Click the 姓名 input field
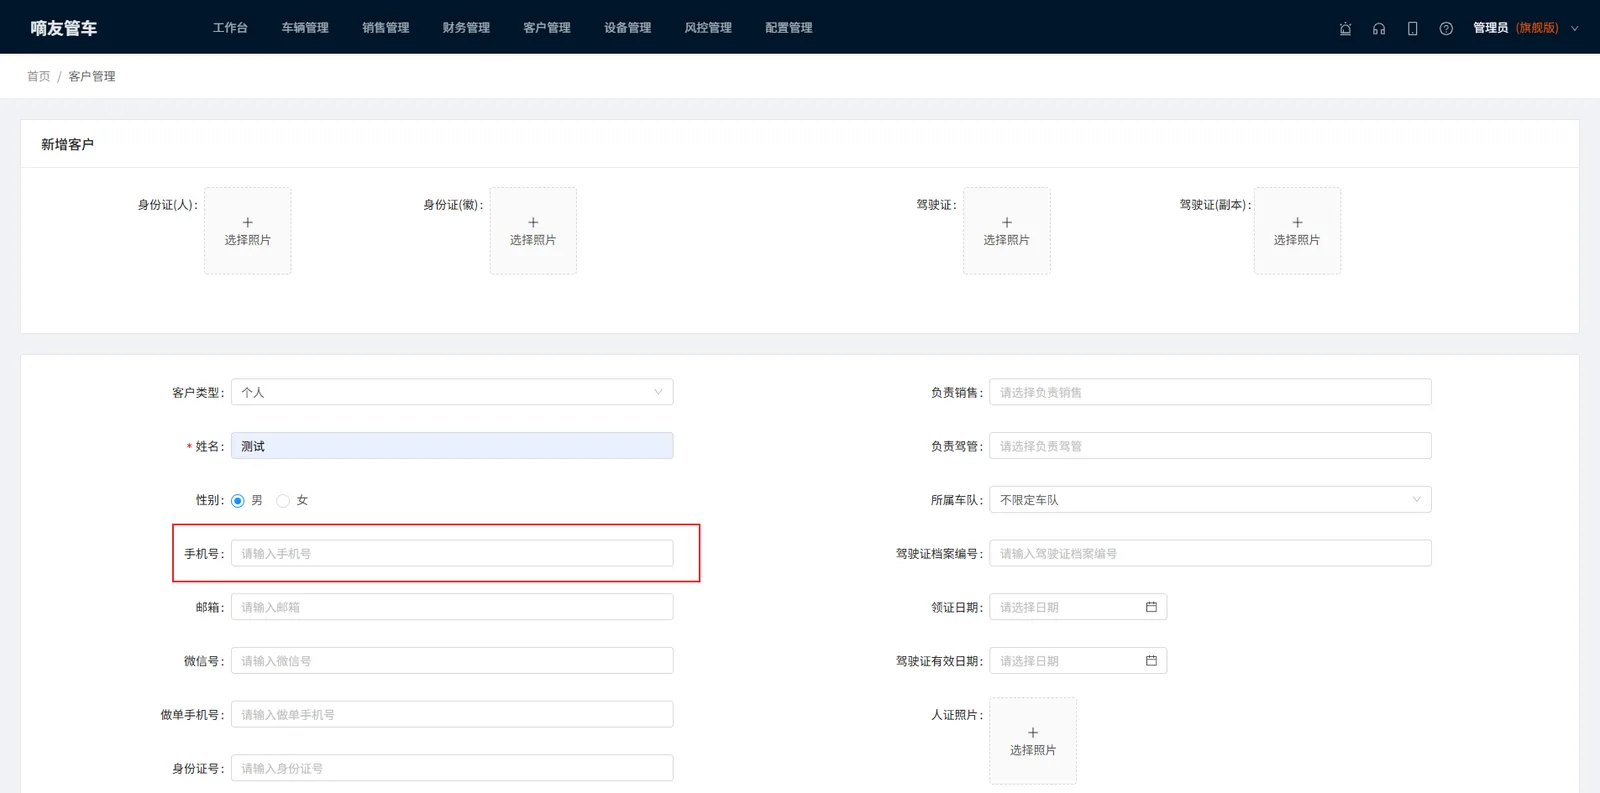1600x793 pixels. click(452, 446)
